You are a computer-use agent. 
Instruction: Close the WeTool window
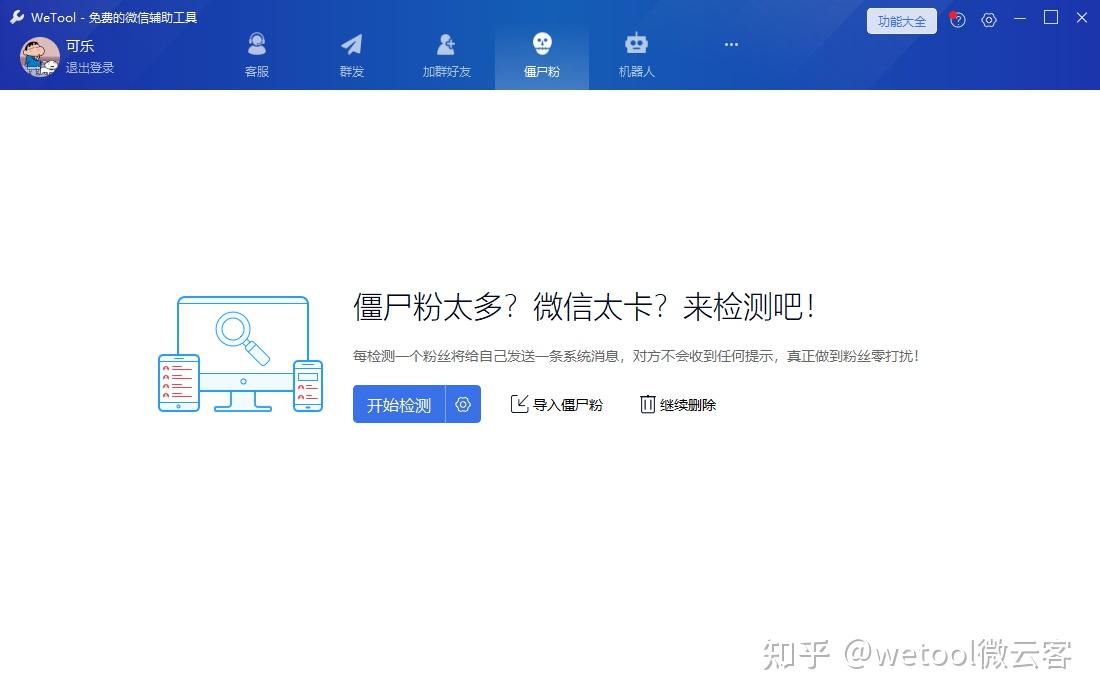pyautogui.click(x=1082, y=18)
